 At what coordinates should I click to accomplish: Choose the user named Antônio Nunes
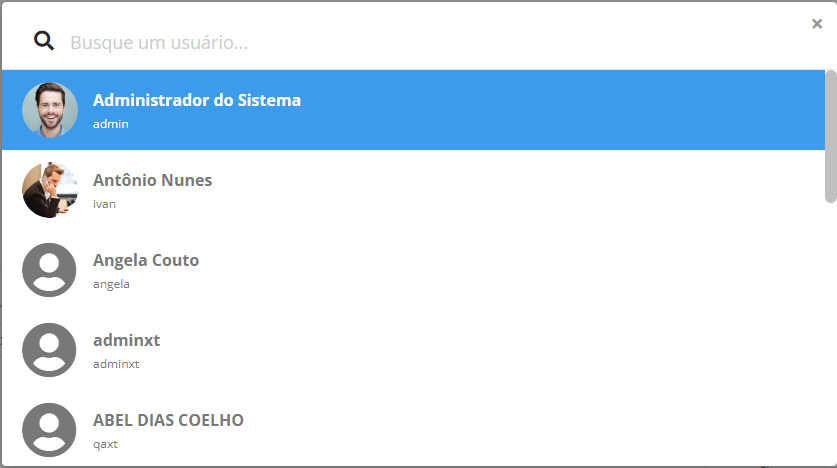(x=152, y=180)
